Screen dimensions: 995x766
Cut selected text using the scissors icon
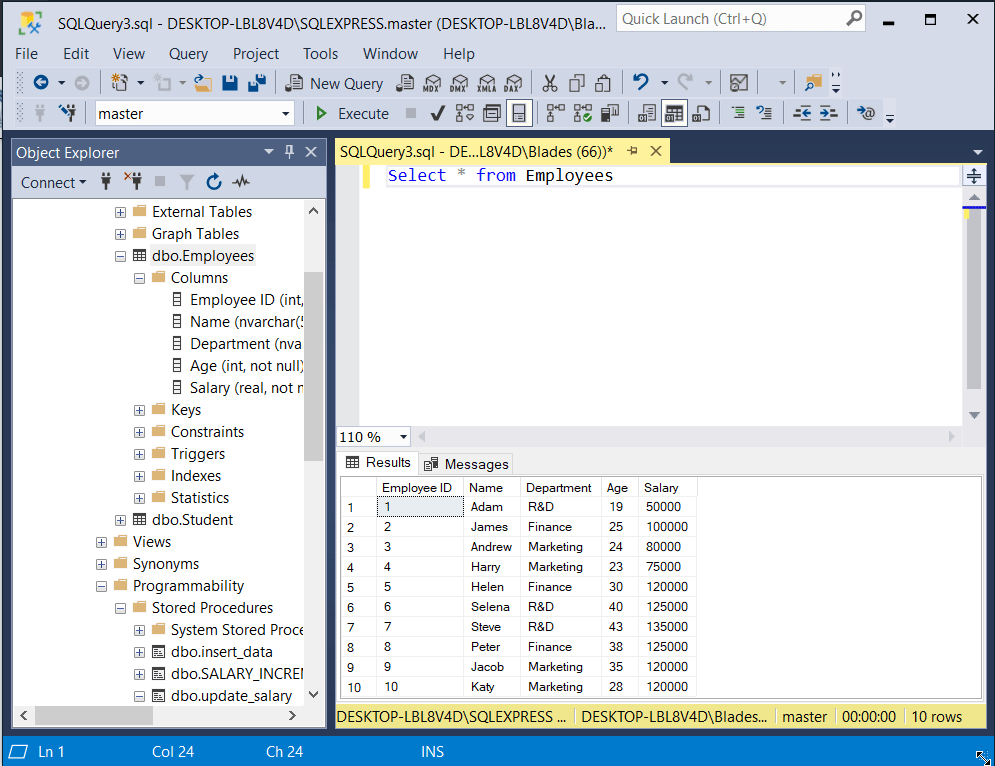coord(551,83)
